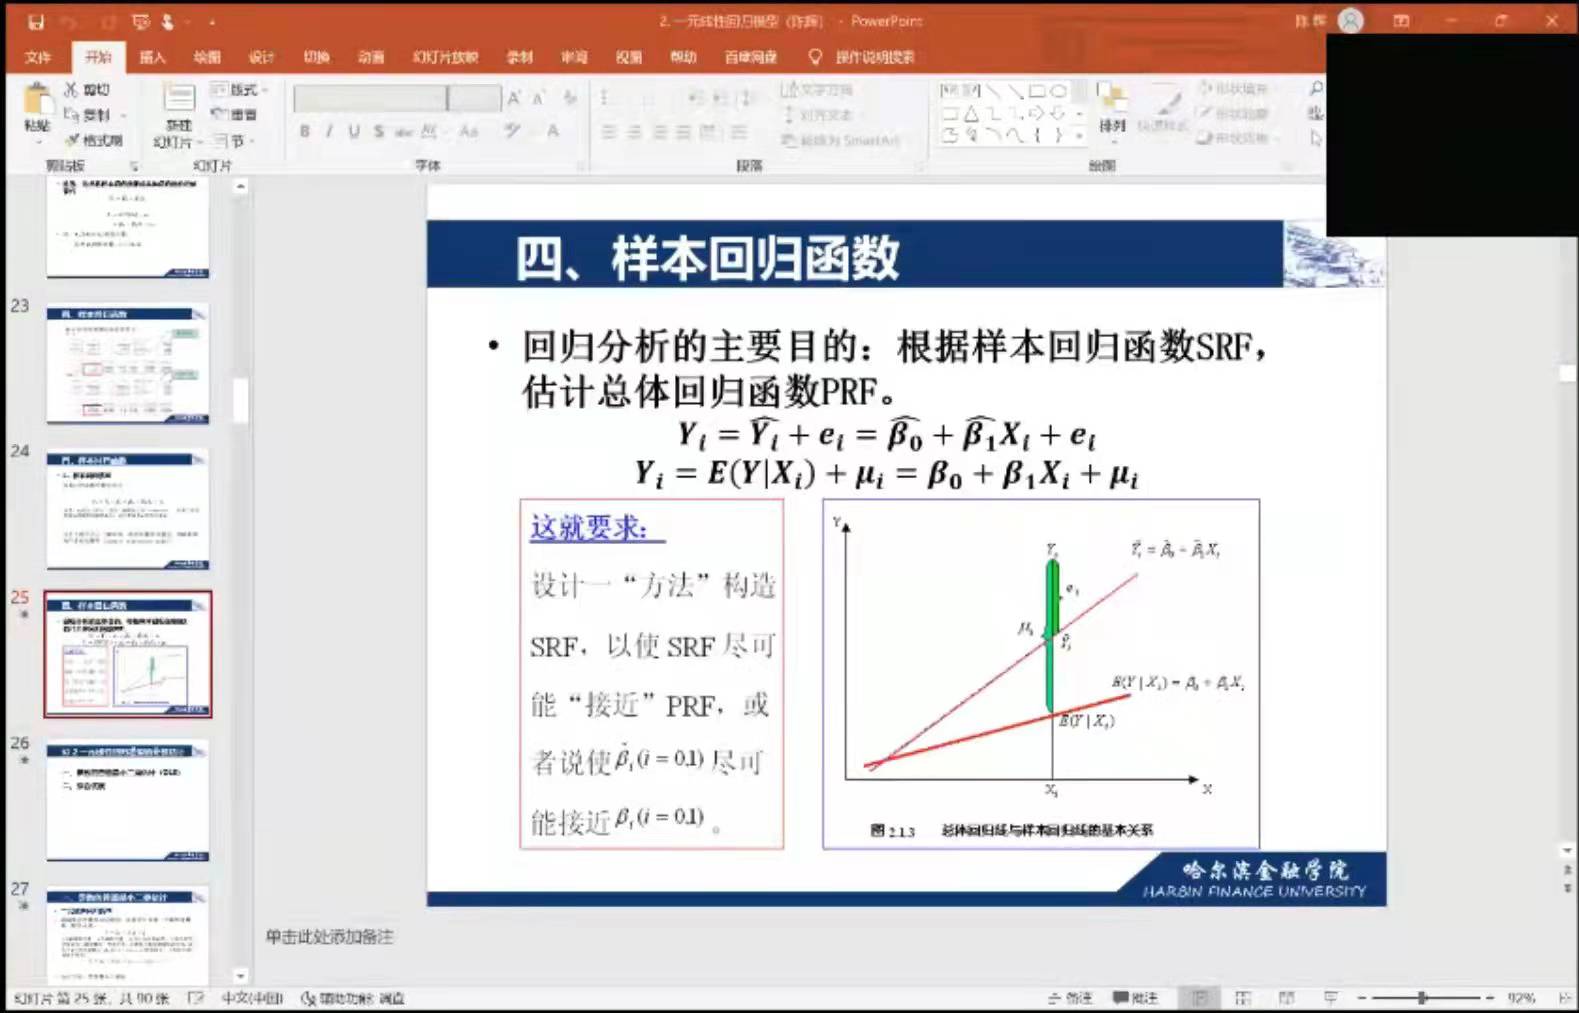Select the rectangle shape in shapes gallery

click(x=1037, y=91)
